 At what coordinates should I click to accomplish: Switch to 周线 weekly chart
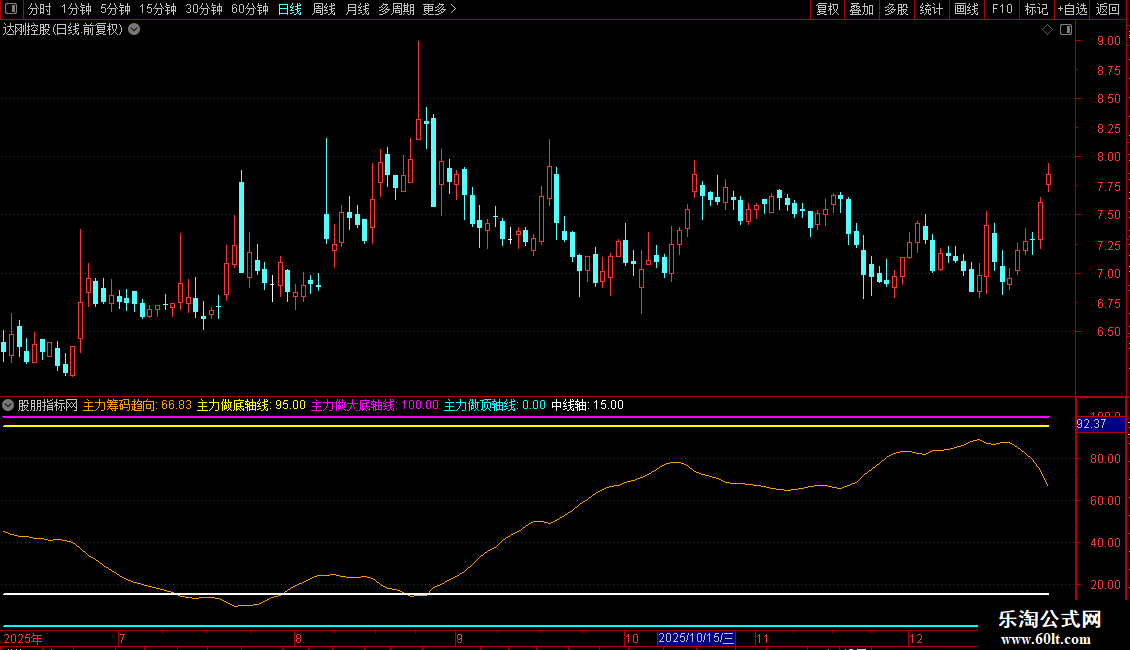[x=323, y=10]
